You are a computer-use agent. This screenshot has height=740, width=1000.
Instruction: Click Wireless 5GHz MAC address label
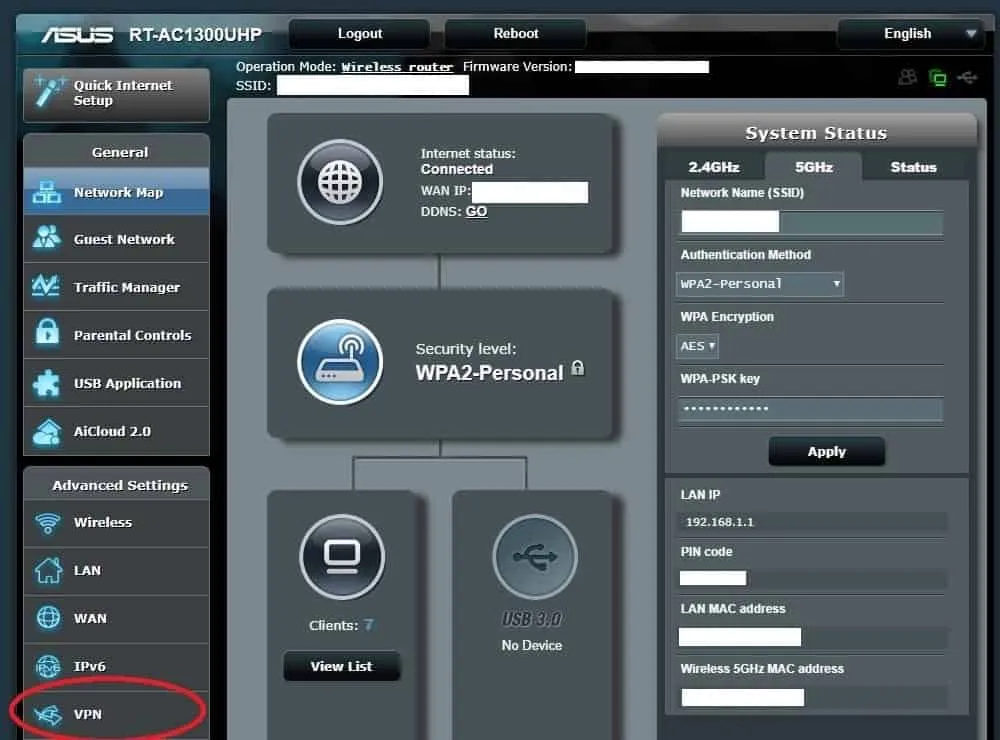pos(762,669)
